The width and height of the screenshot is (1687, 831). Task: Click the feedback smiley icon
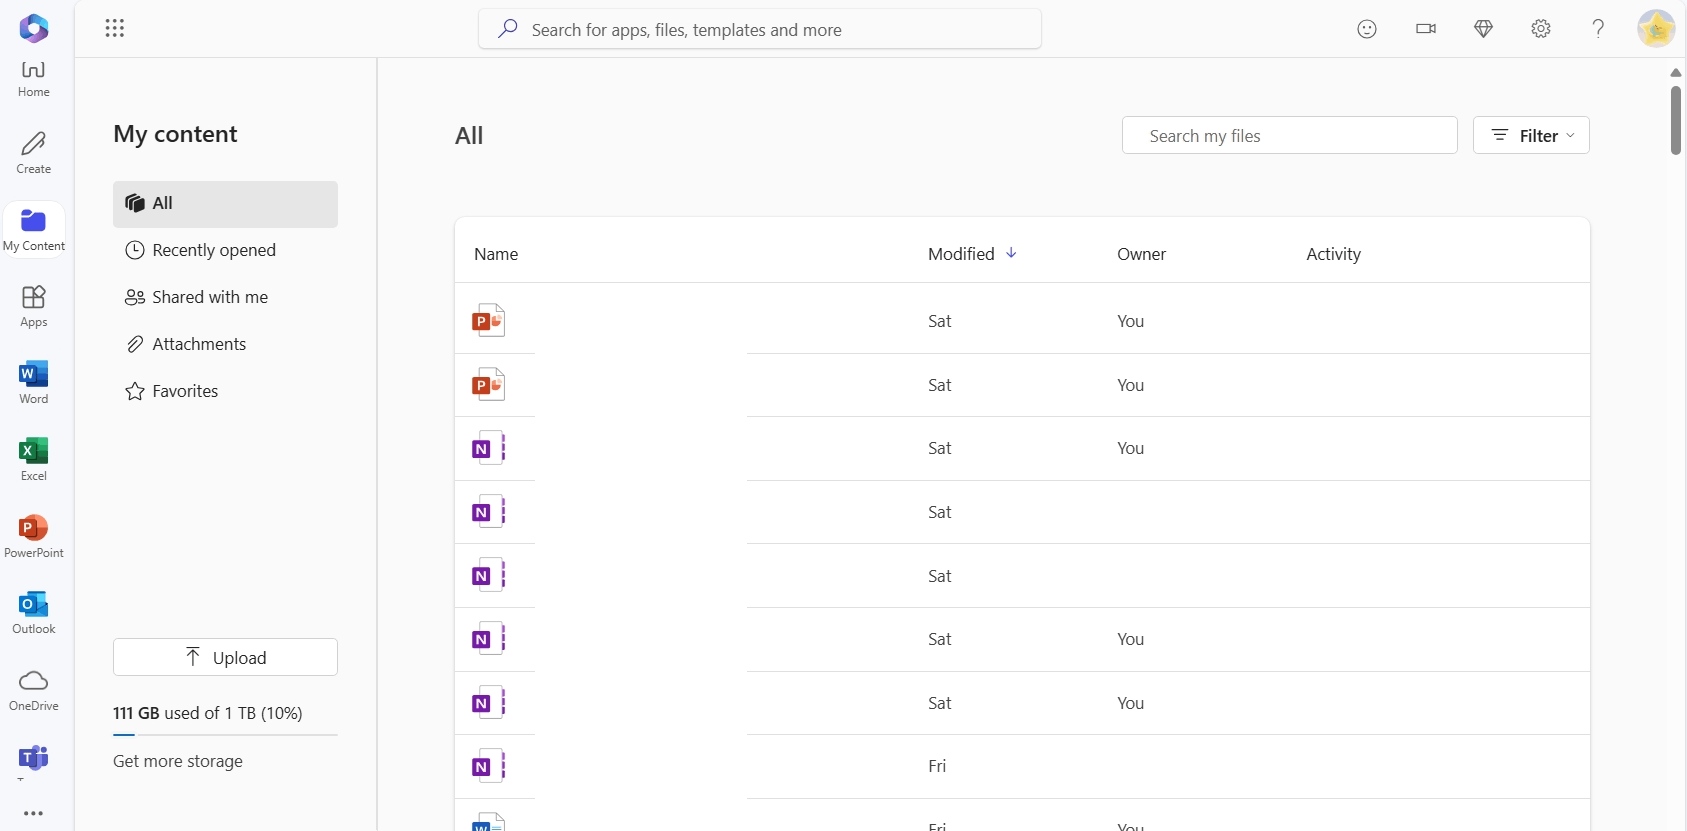click(x=1367, y=29)
